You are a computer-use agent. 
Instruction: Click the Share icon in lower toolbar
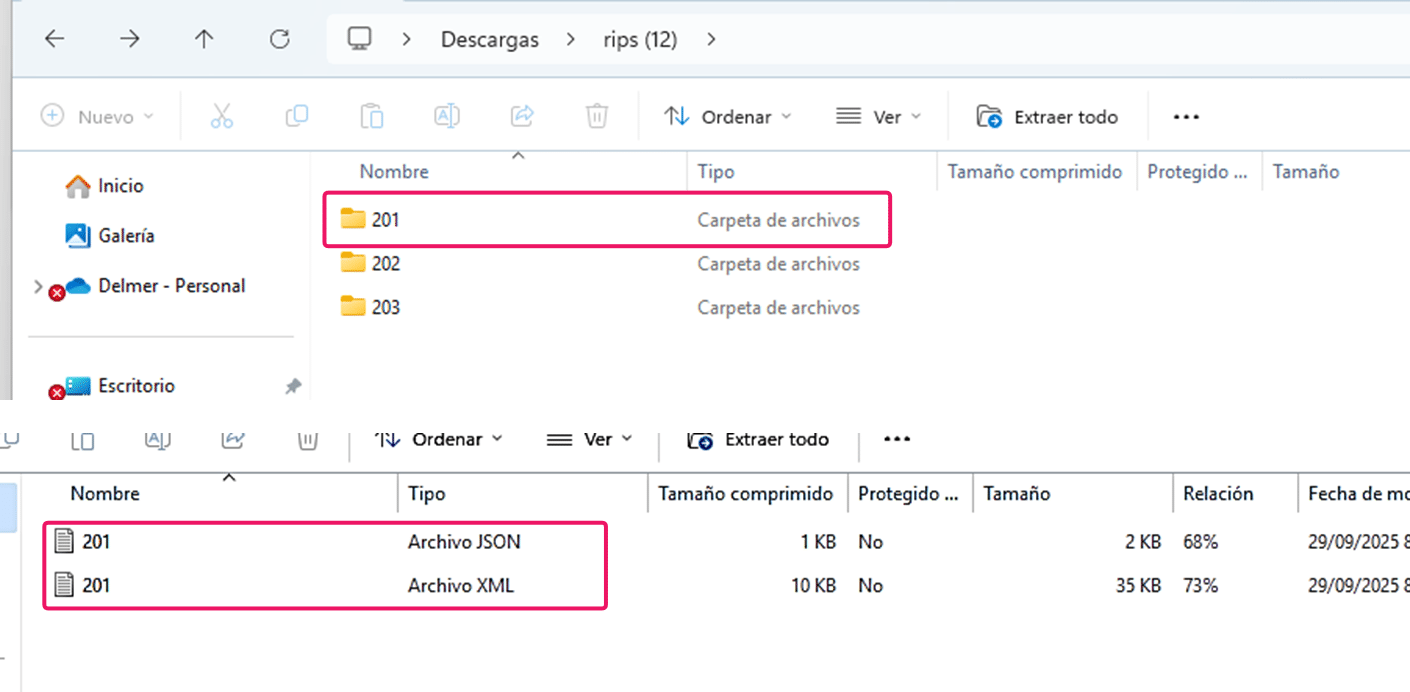[x=233, y=439]
